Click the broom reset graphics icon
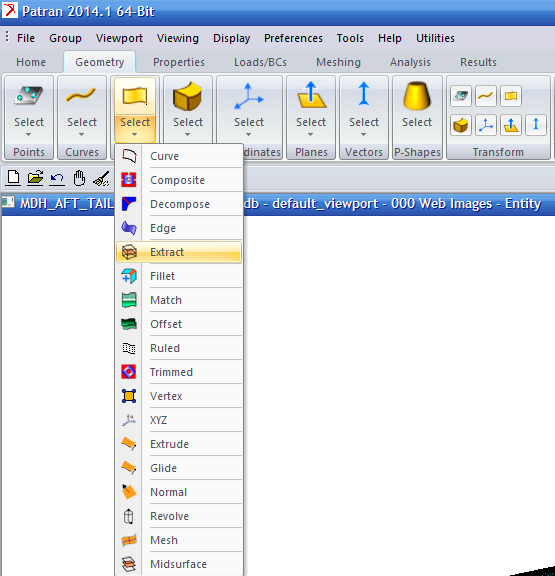The image size is (555, 576). (101, 179)
